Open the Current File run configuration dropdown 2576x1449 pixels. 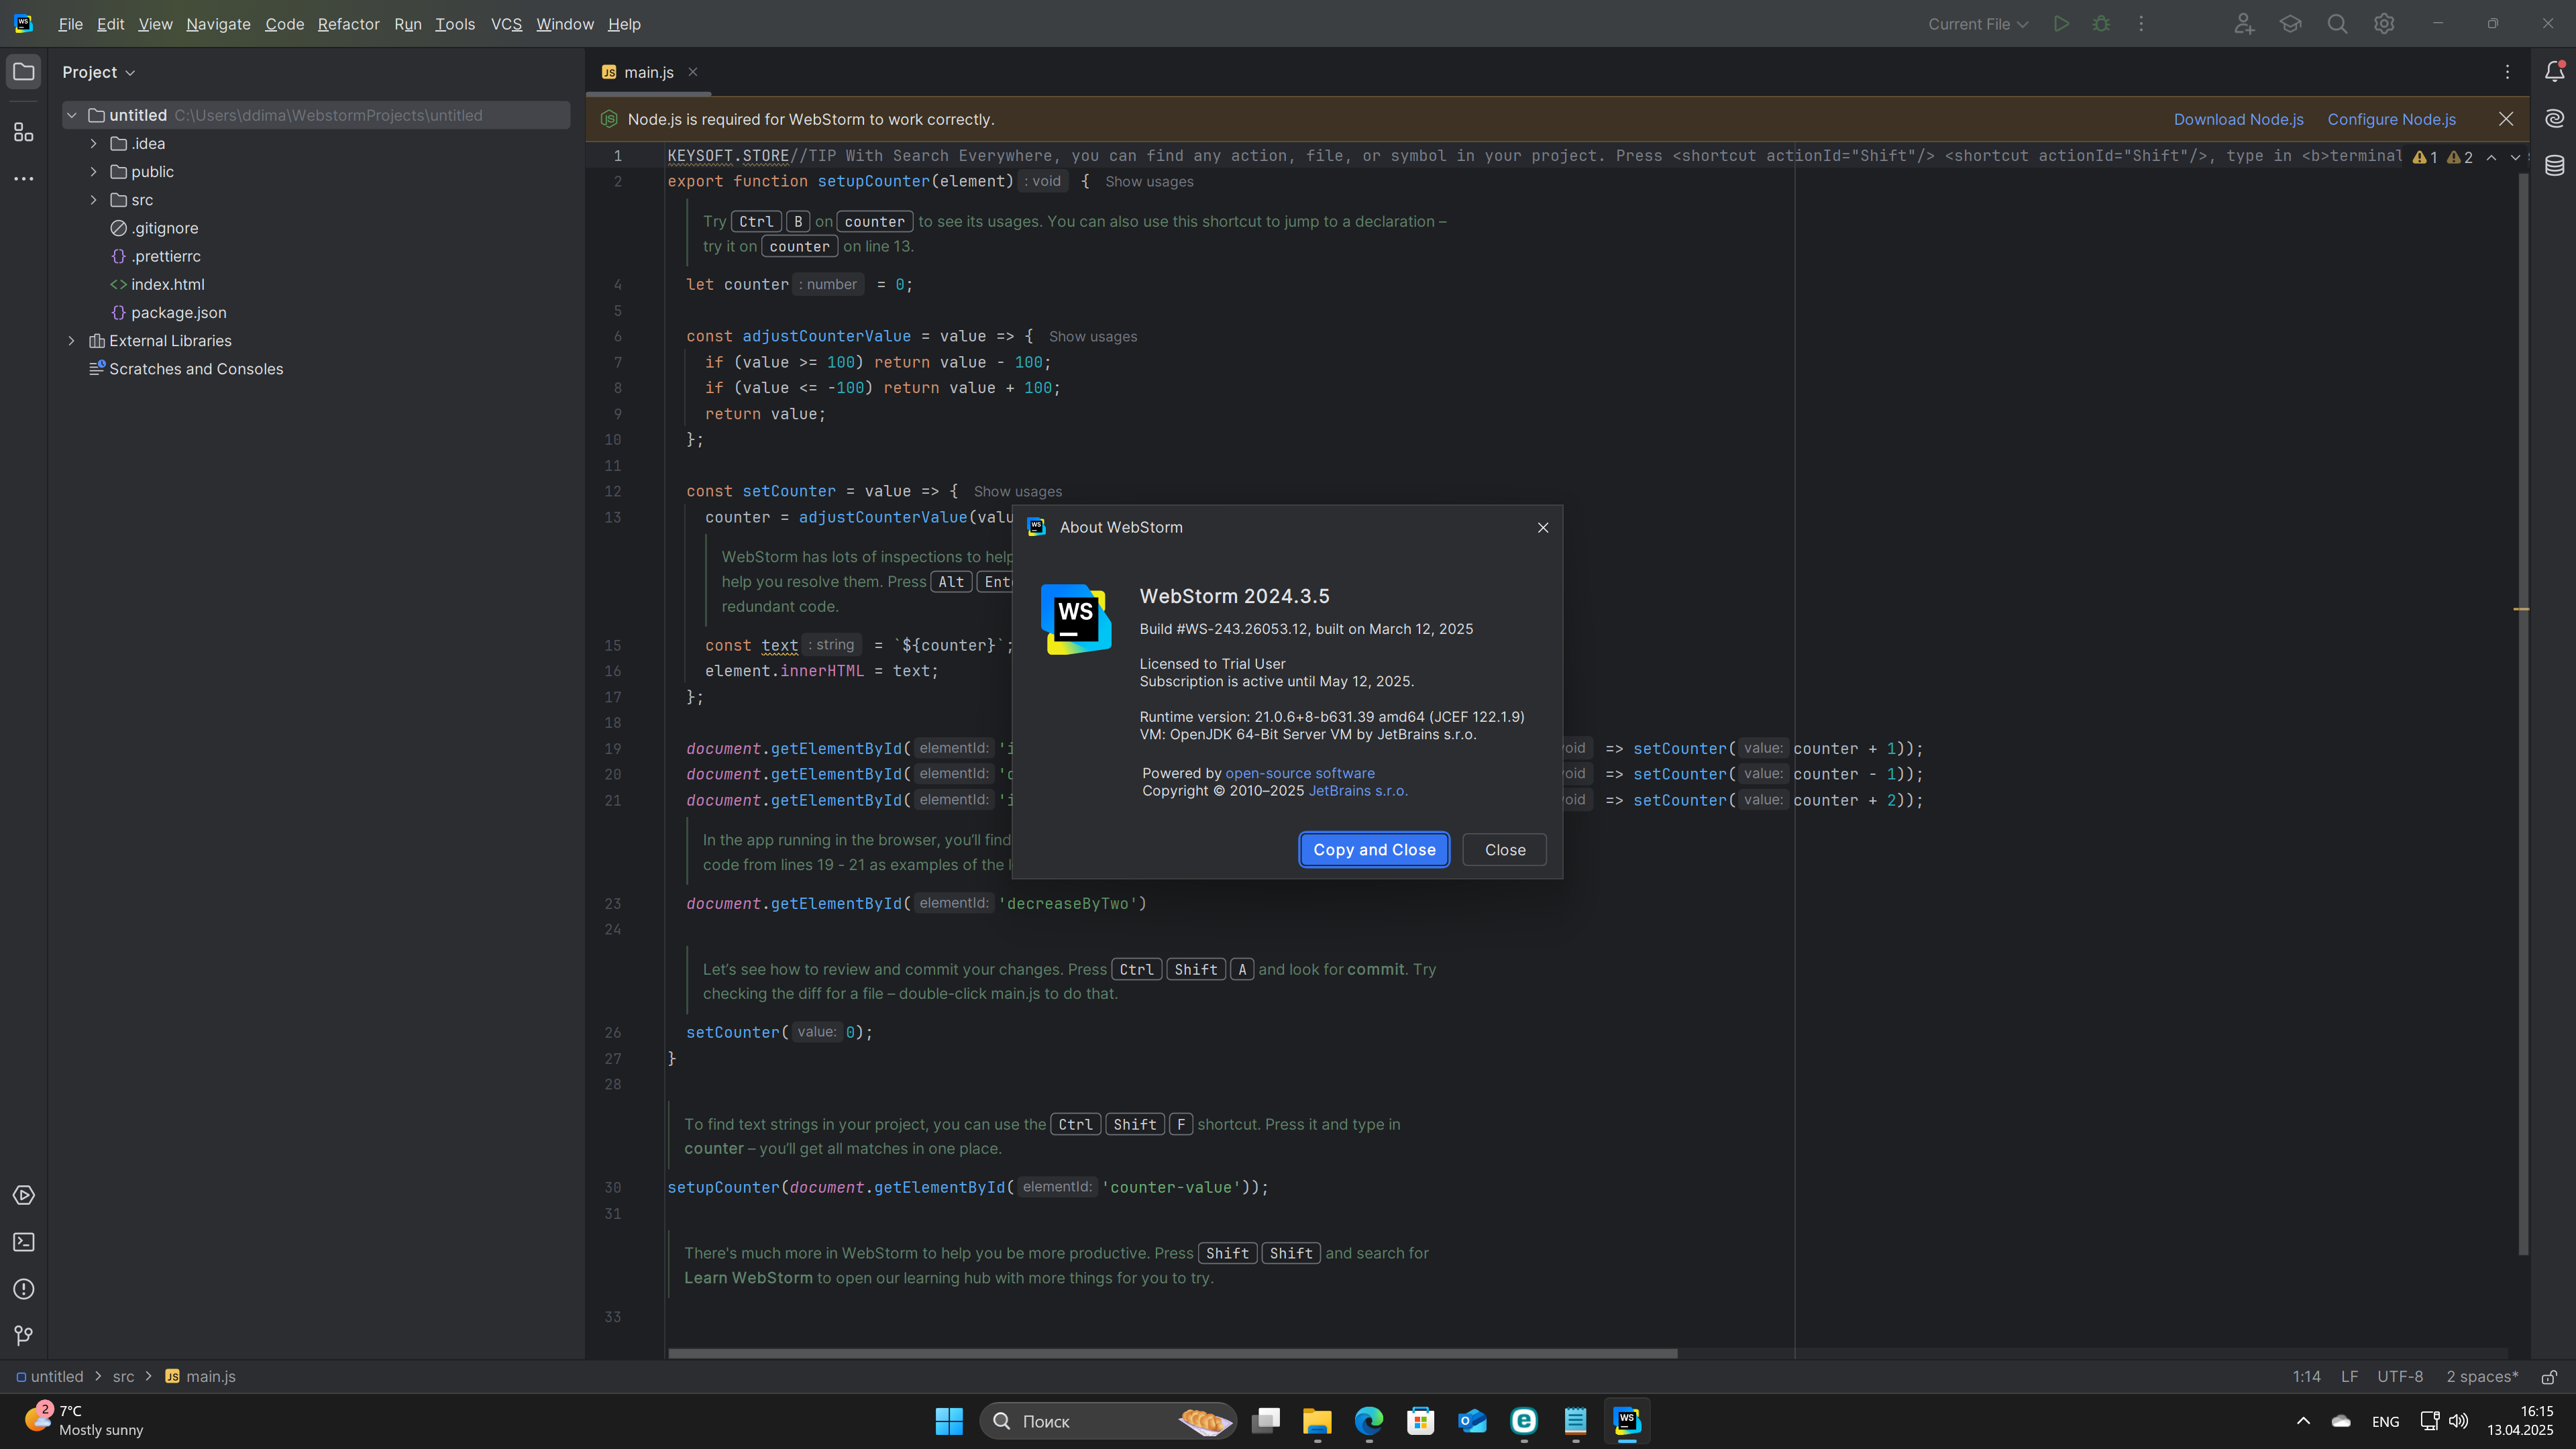(1977, 24)
